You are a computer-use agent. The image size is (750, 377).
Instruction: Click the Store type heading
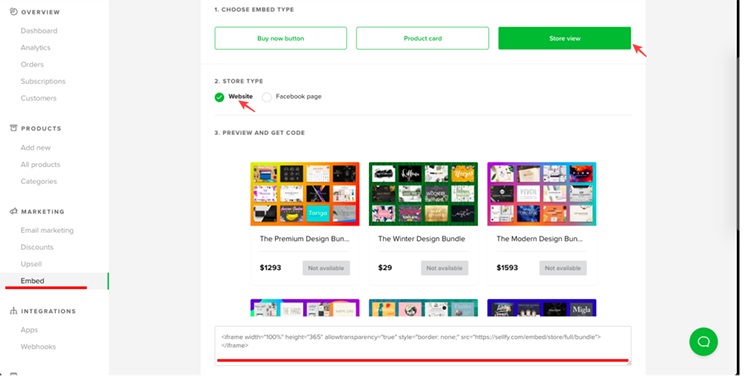click(239, 81)
